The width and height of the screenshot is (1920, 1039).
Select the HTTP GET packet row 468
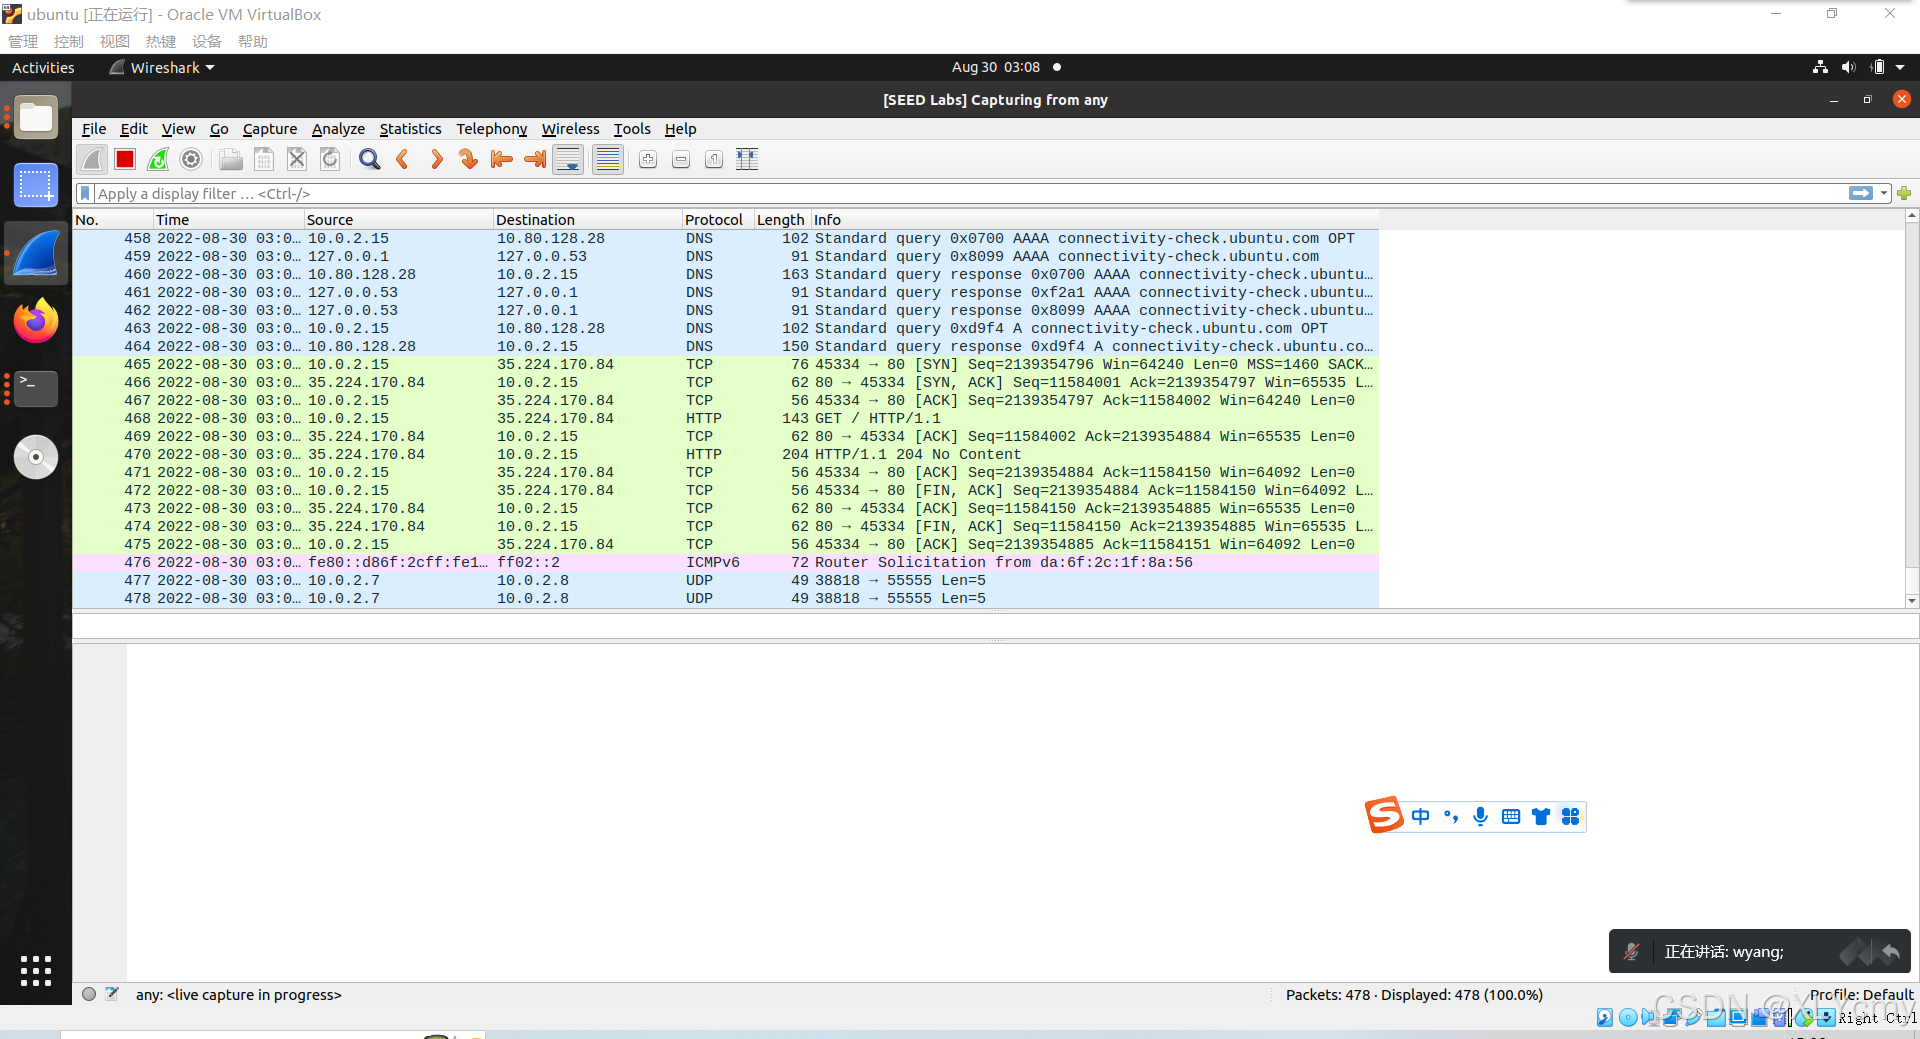(700, 418)
